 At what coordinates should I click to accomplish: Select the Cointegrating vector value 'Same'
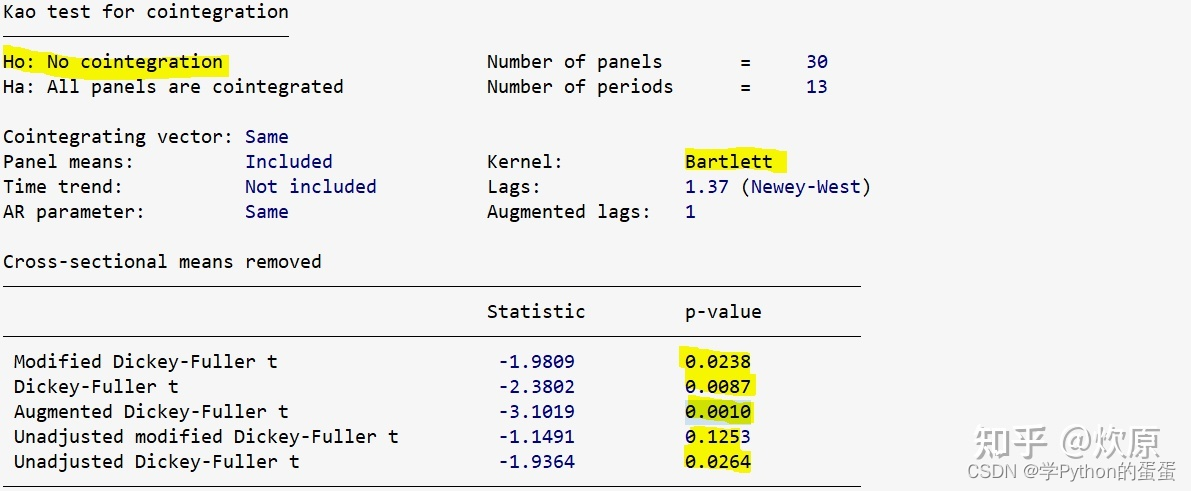(267, 137)
